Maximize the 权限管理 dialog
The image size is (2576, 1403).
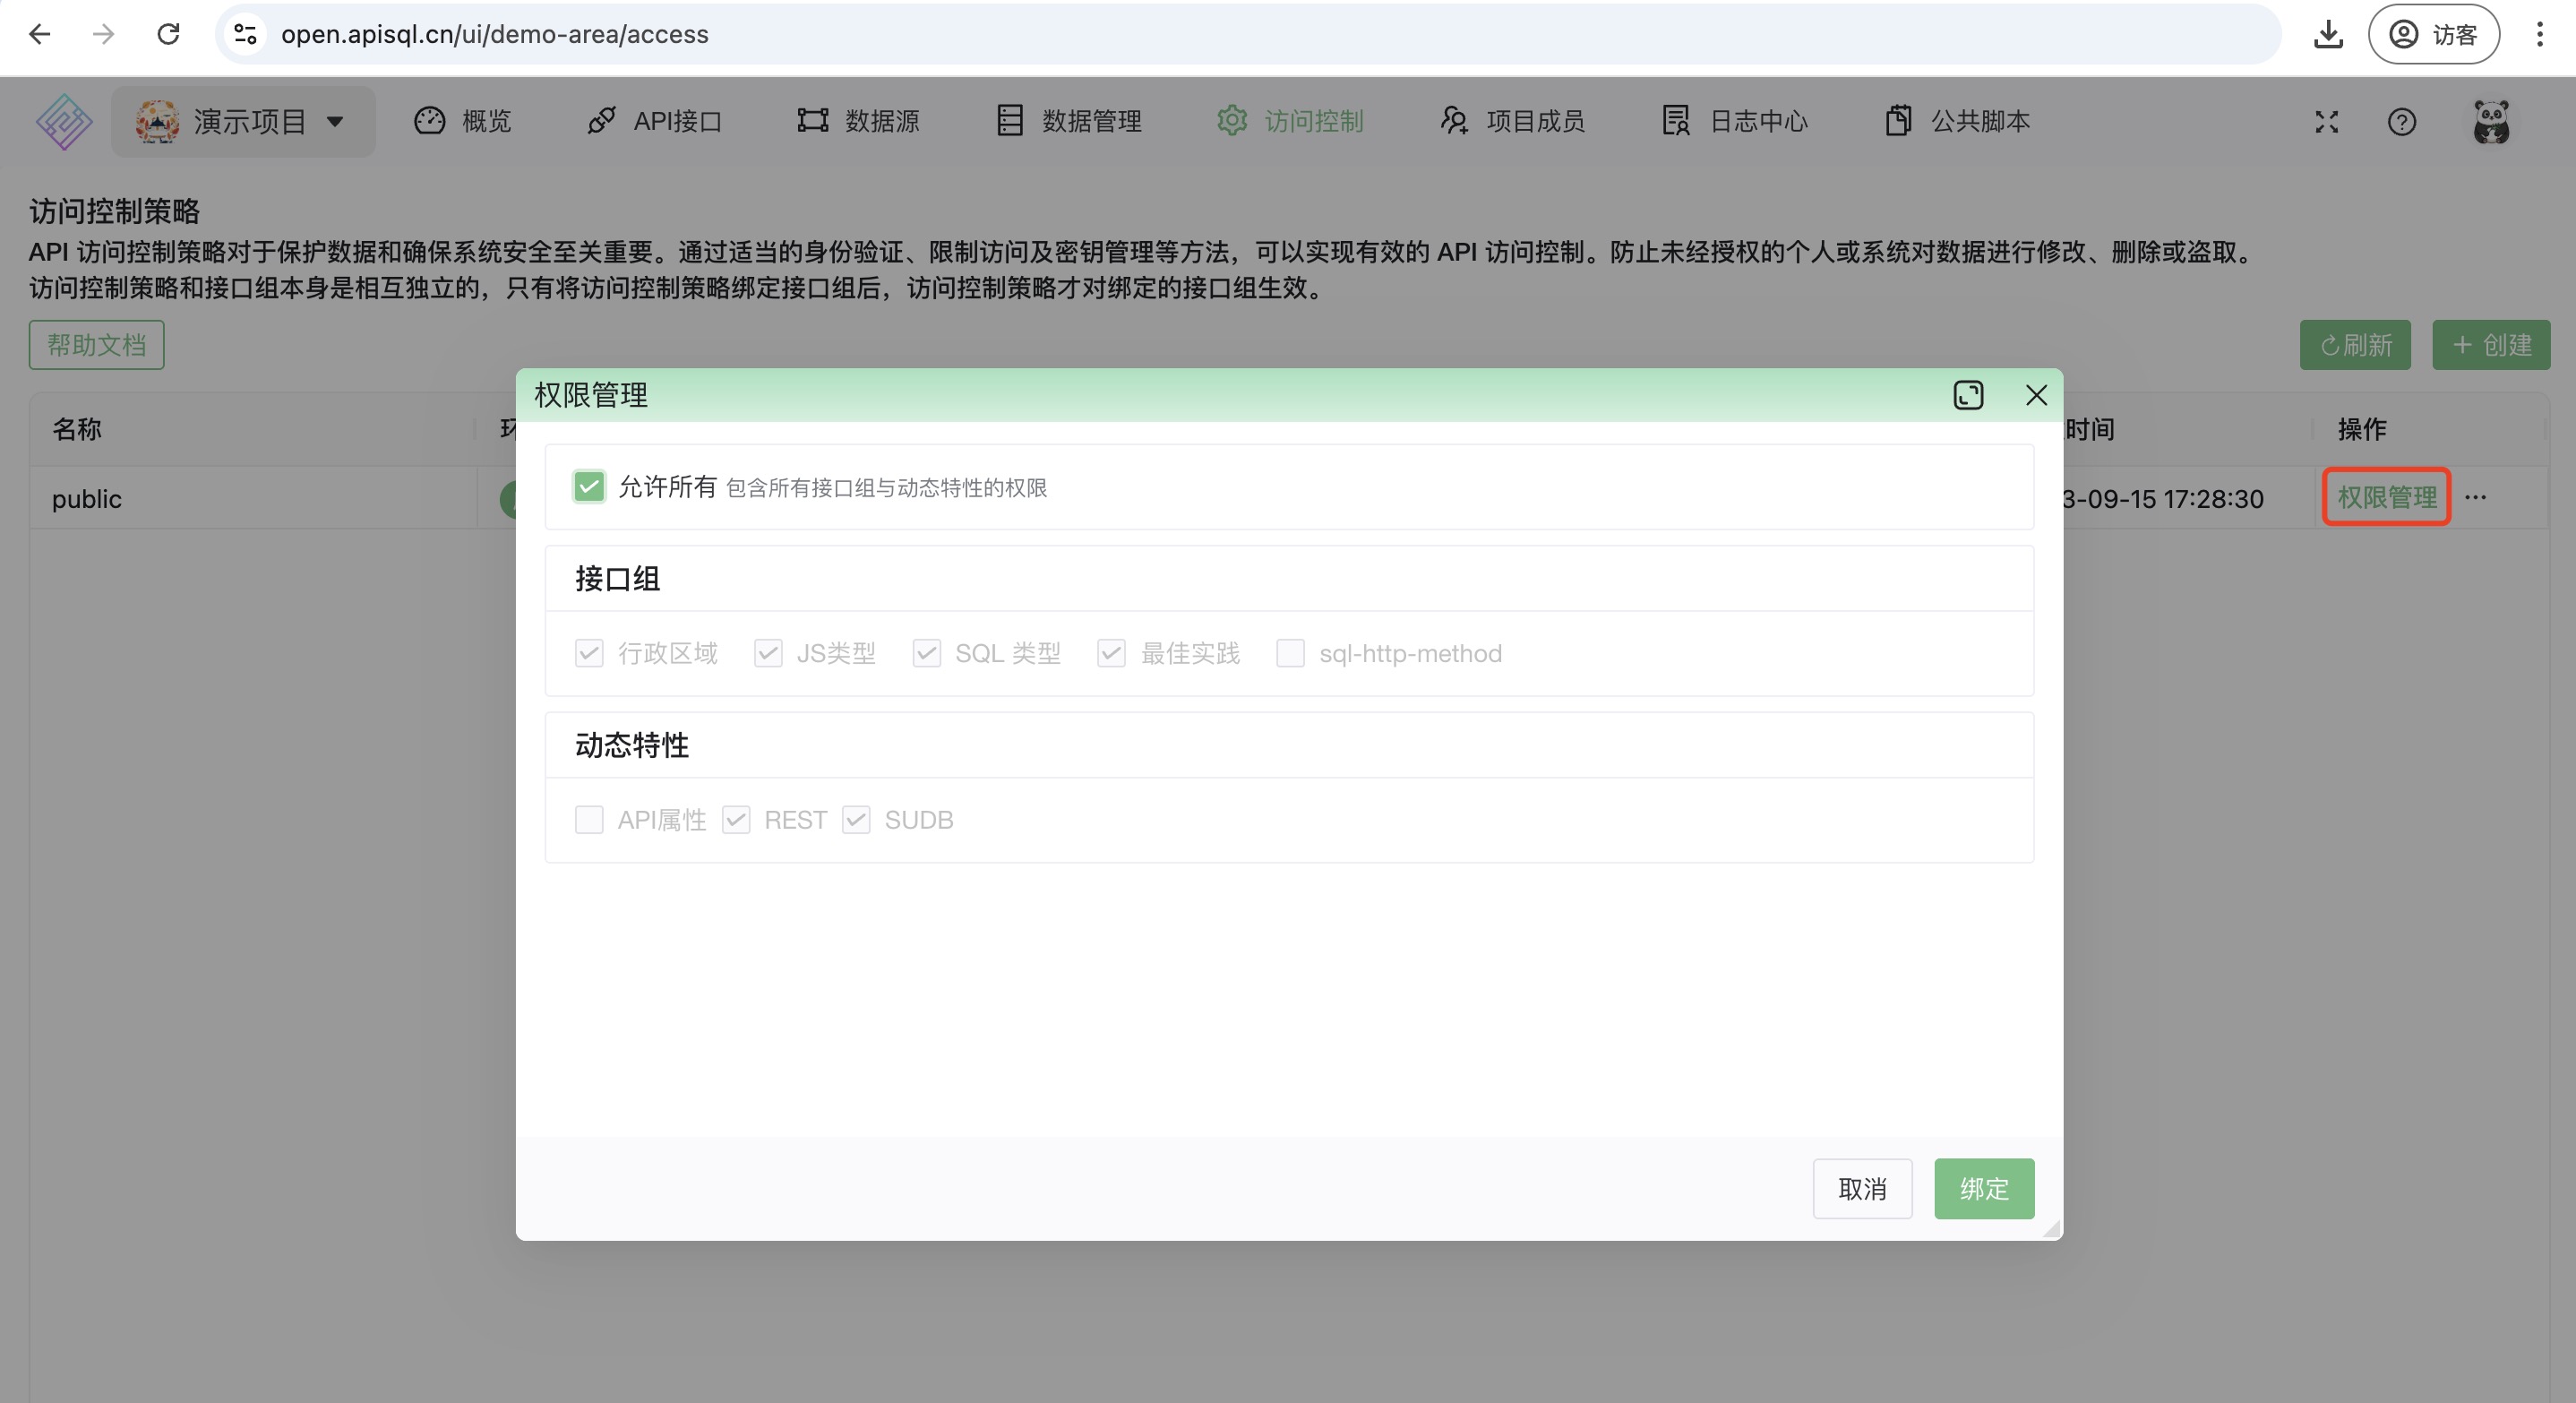click(1969, 395)
